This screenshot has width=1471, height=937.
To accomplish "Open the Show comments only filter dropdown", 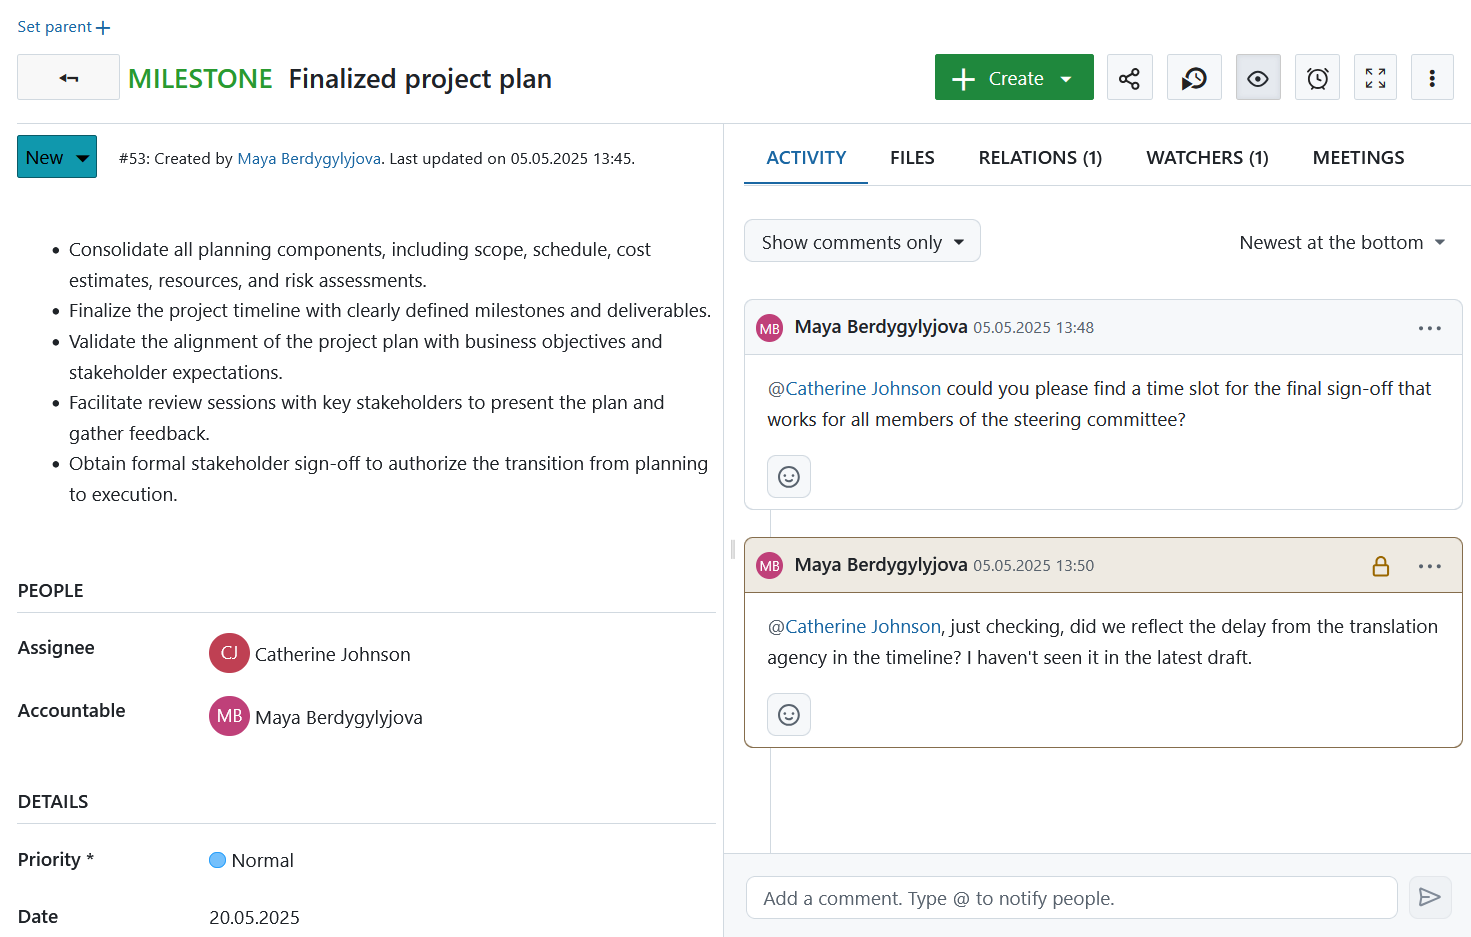I will click(861, 240).
